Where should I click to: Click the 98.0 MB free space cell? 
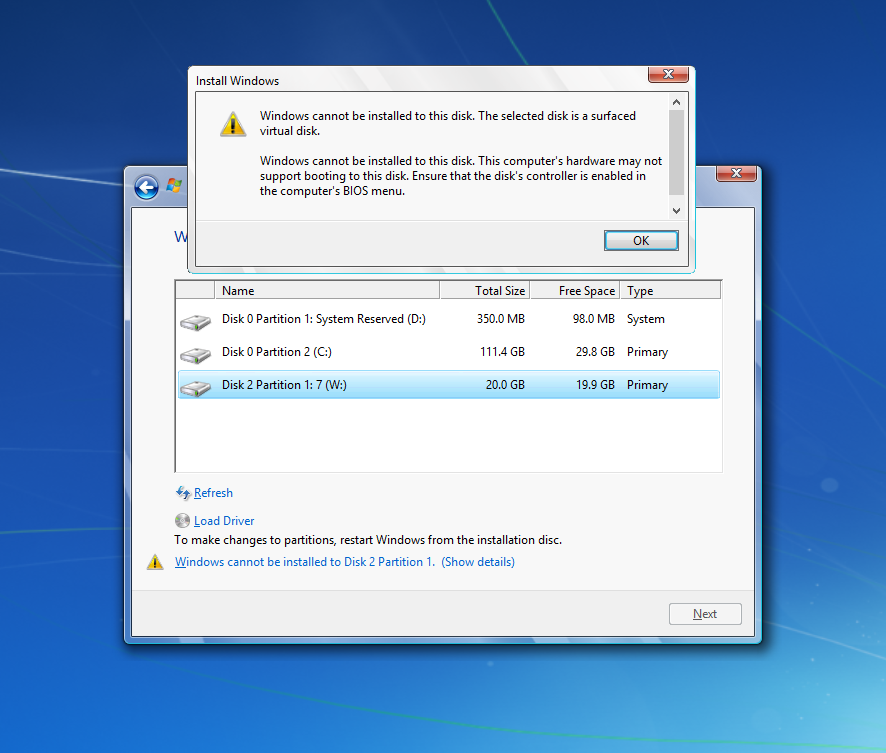click(x=593, y=319)
